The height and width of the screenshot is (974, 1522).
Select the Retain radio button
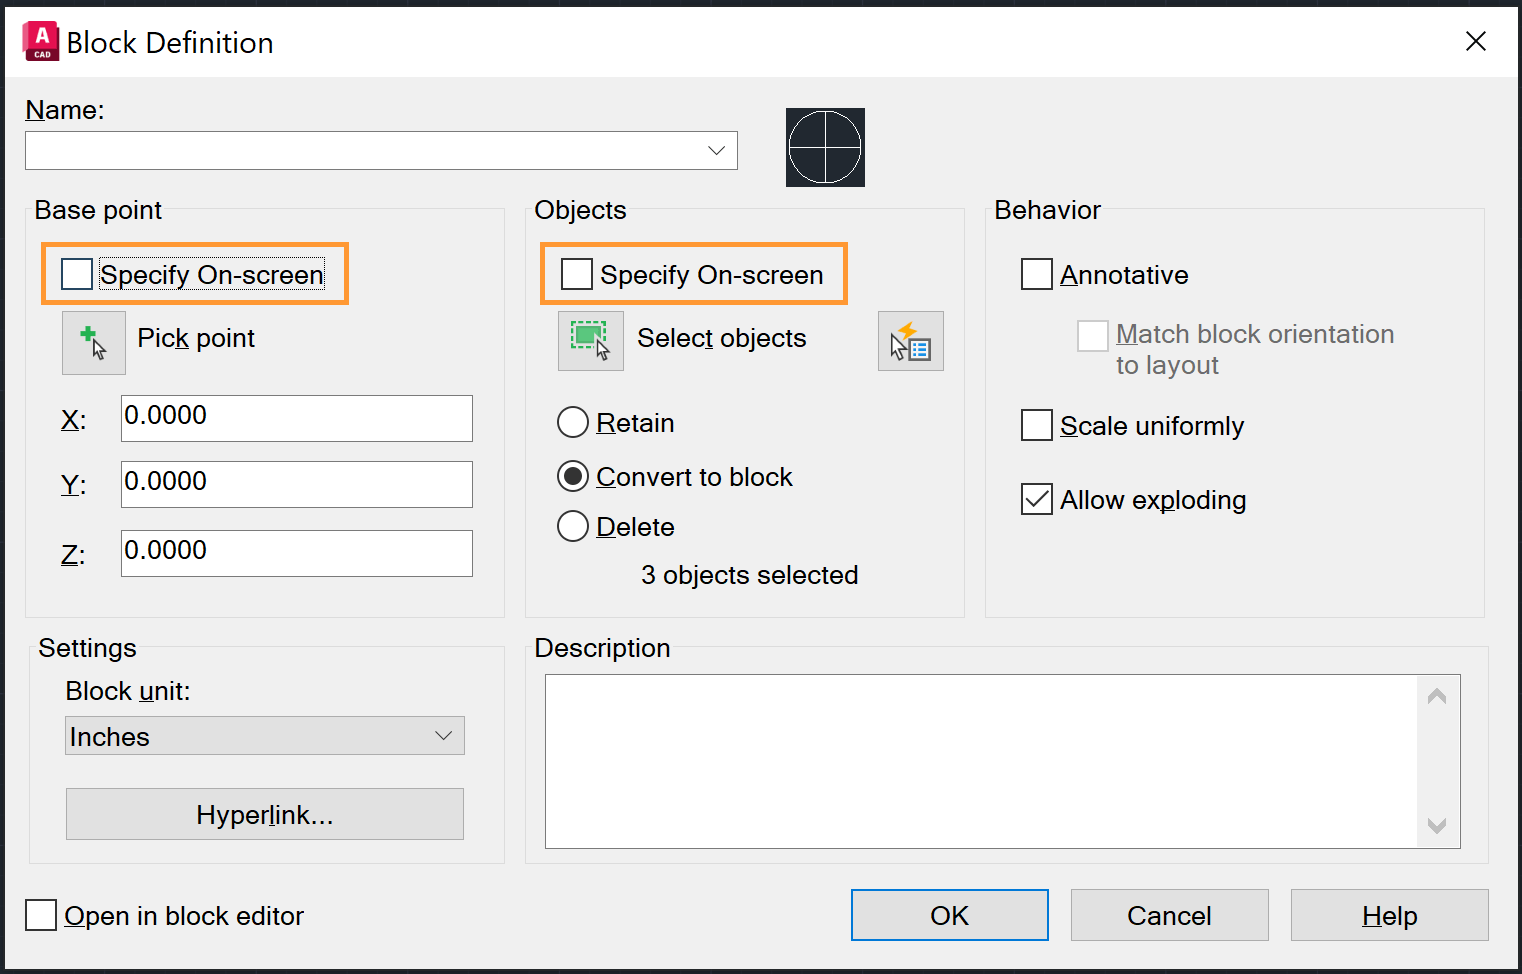click(x=572, y=422)
